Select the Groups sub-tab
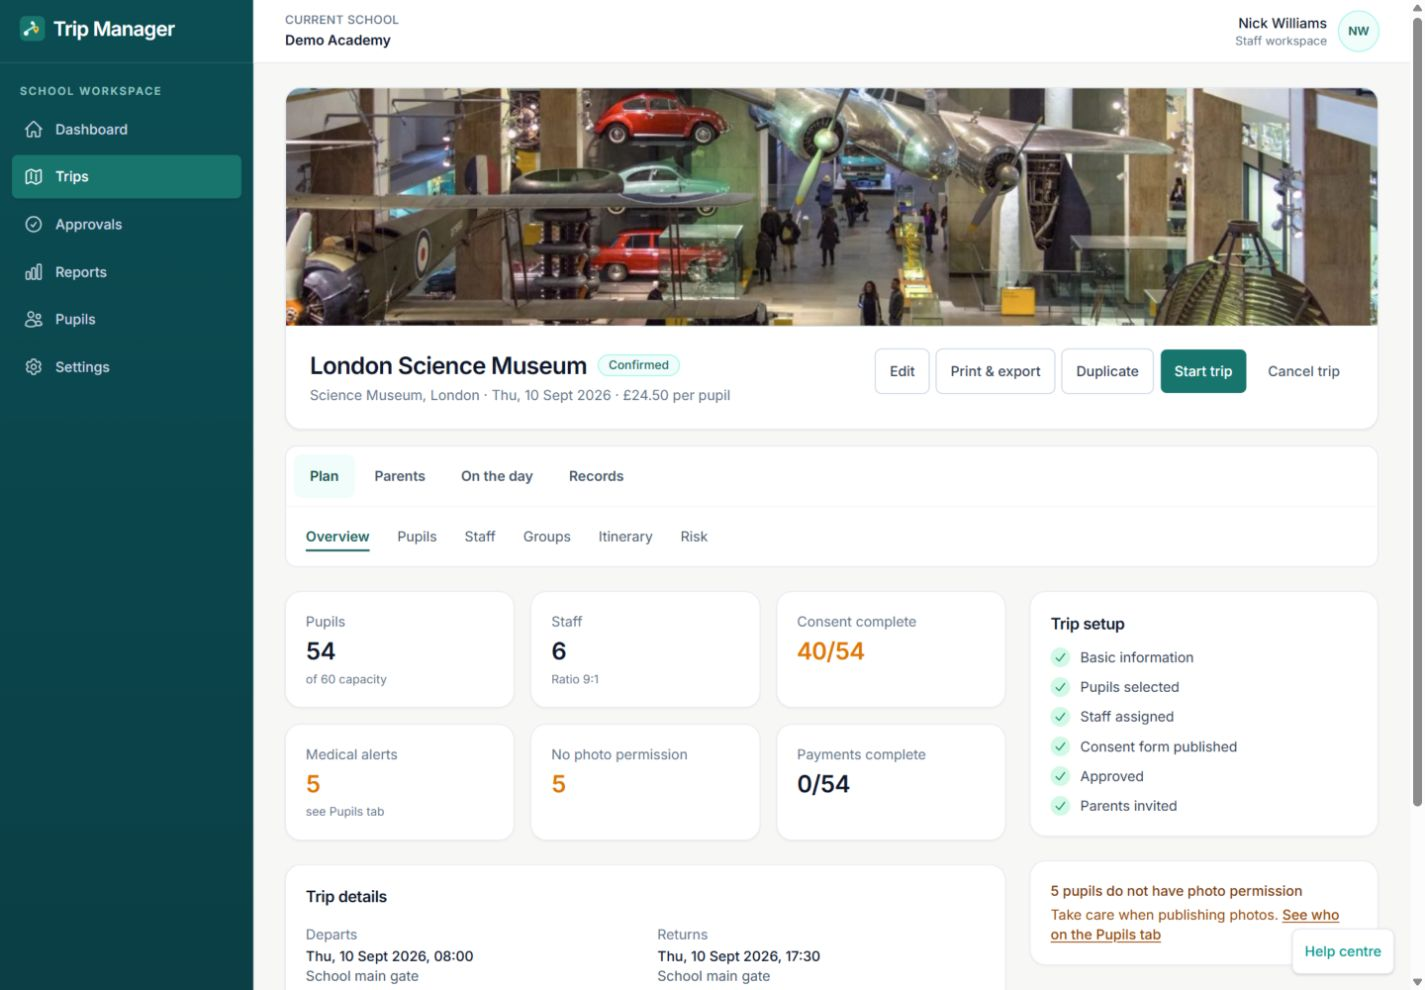The height and width of the screenshot is (990, 1425). (547, 537)
